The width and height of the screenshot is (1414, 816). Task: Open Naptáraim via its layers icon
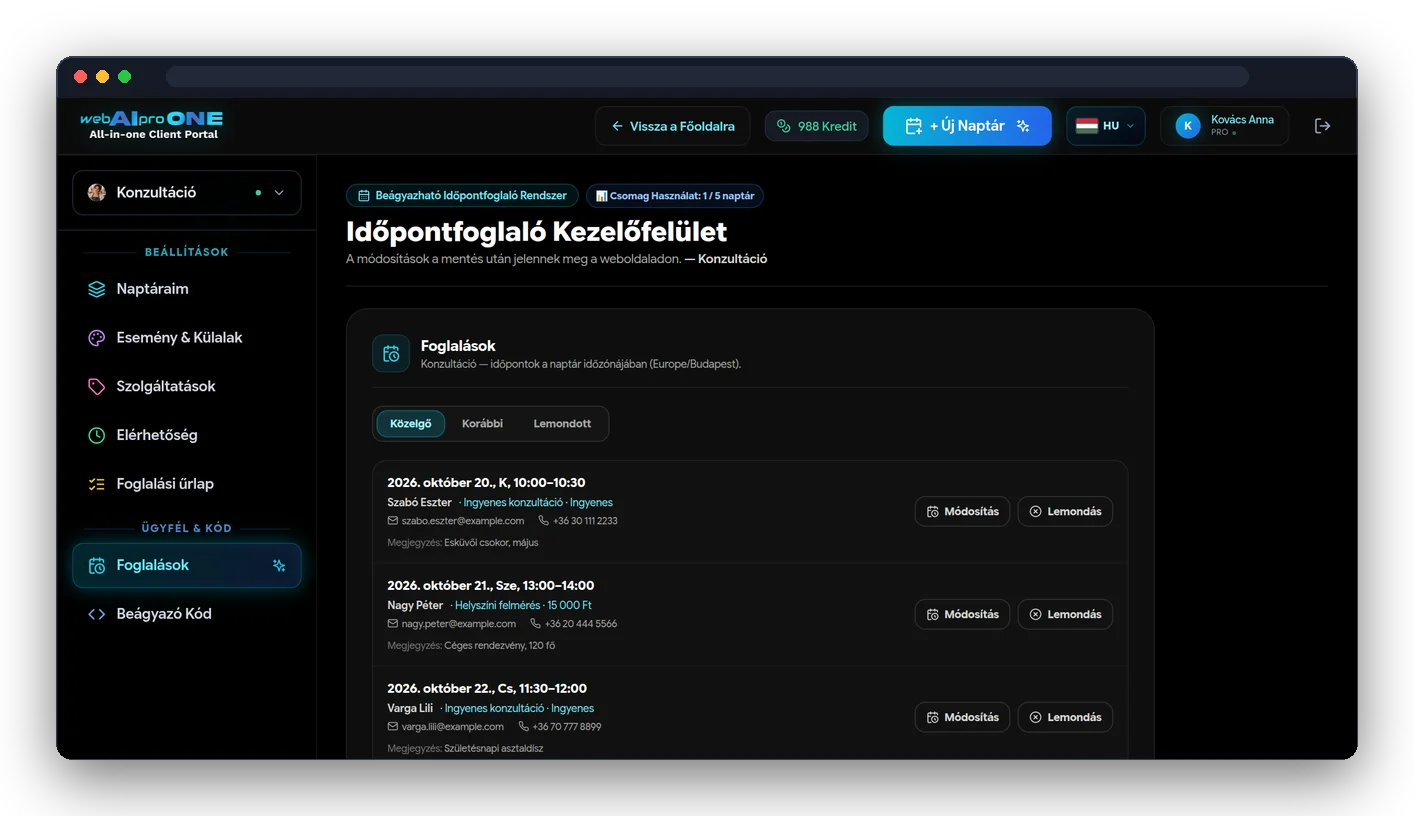[97, 289]
